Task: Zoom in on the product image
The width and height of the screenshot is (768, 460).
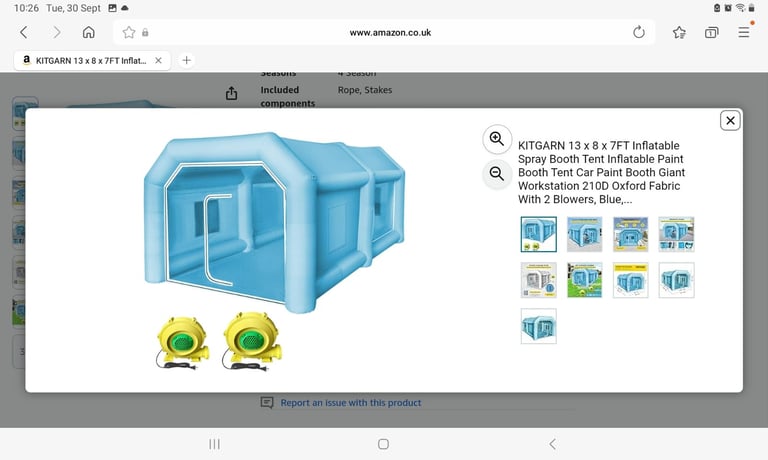Action: (x=497, y=139)
